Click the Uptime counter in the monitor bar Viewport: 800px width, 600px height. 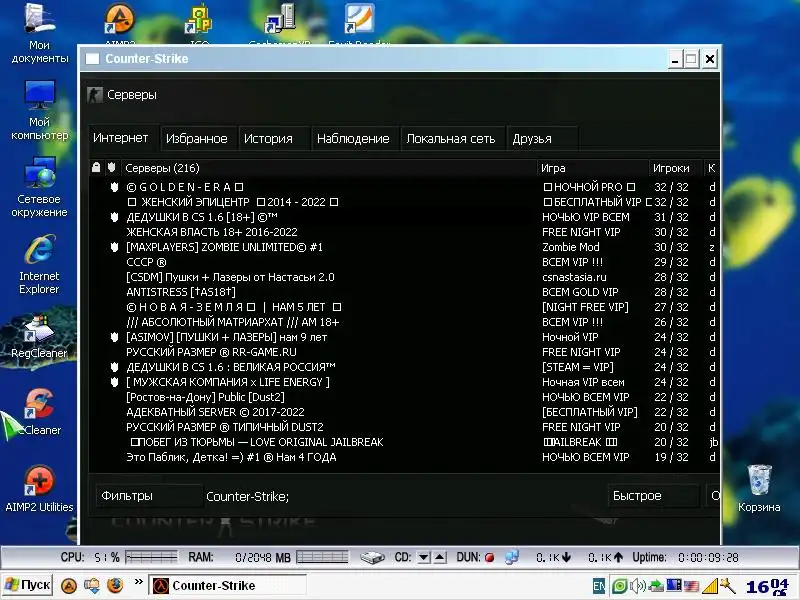[685, 558]
